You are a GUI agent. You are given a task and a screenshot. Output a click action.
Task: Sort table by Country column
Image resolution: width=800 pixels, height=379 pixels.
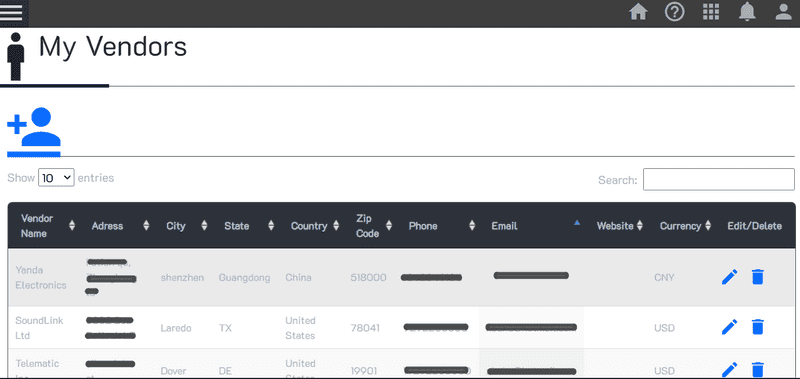point(313,225)
